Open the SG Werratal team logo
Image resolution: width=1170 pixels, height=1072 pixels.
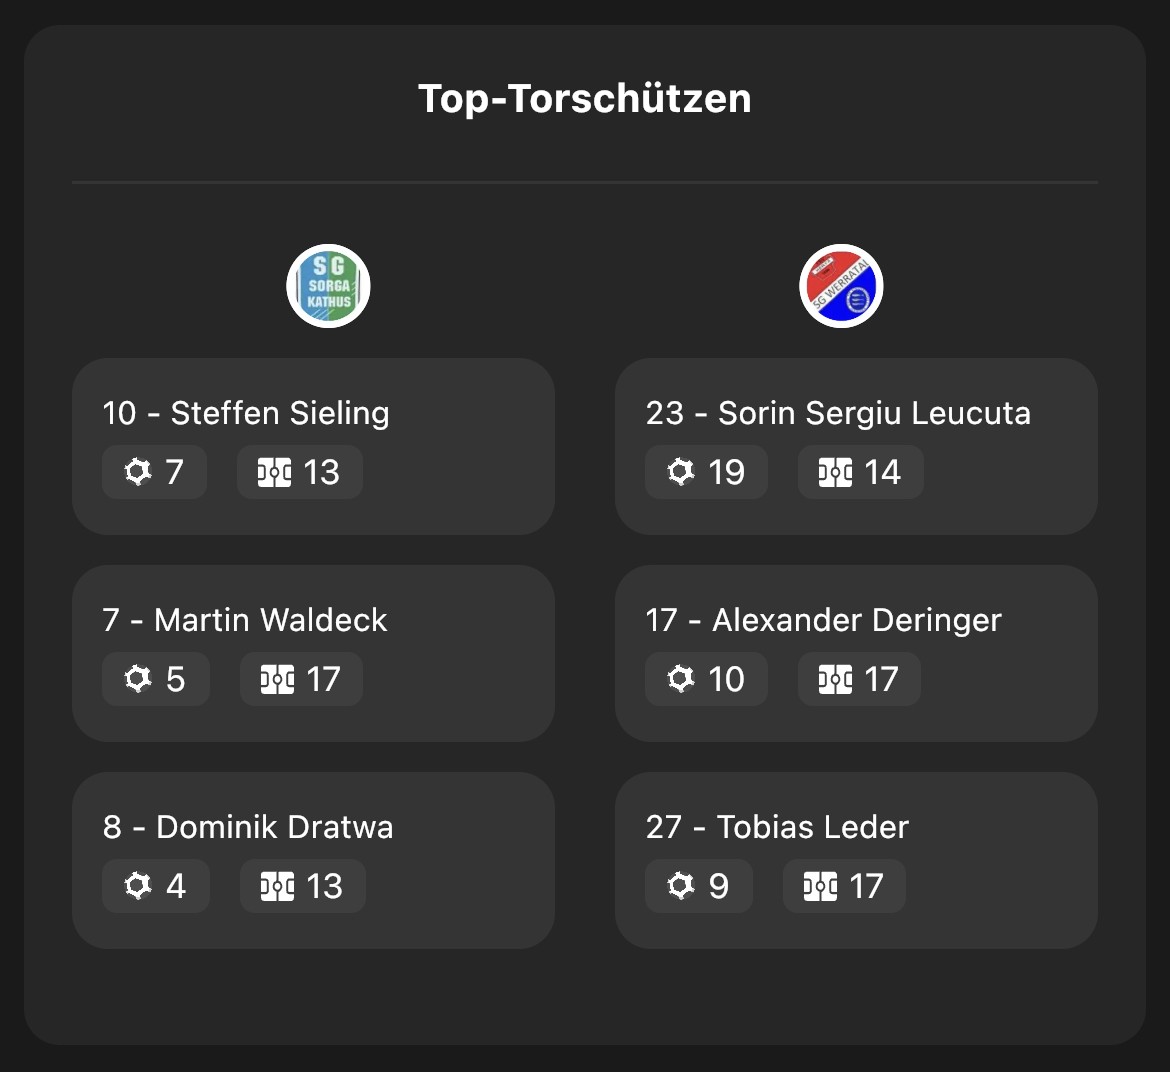(x=841, y=286)
